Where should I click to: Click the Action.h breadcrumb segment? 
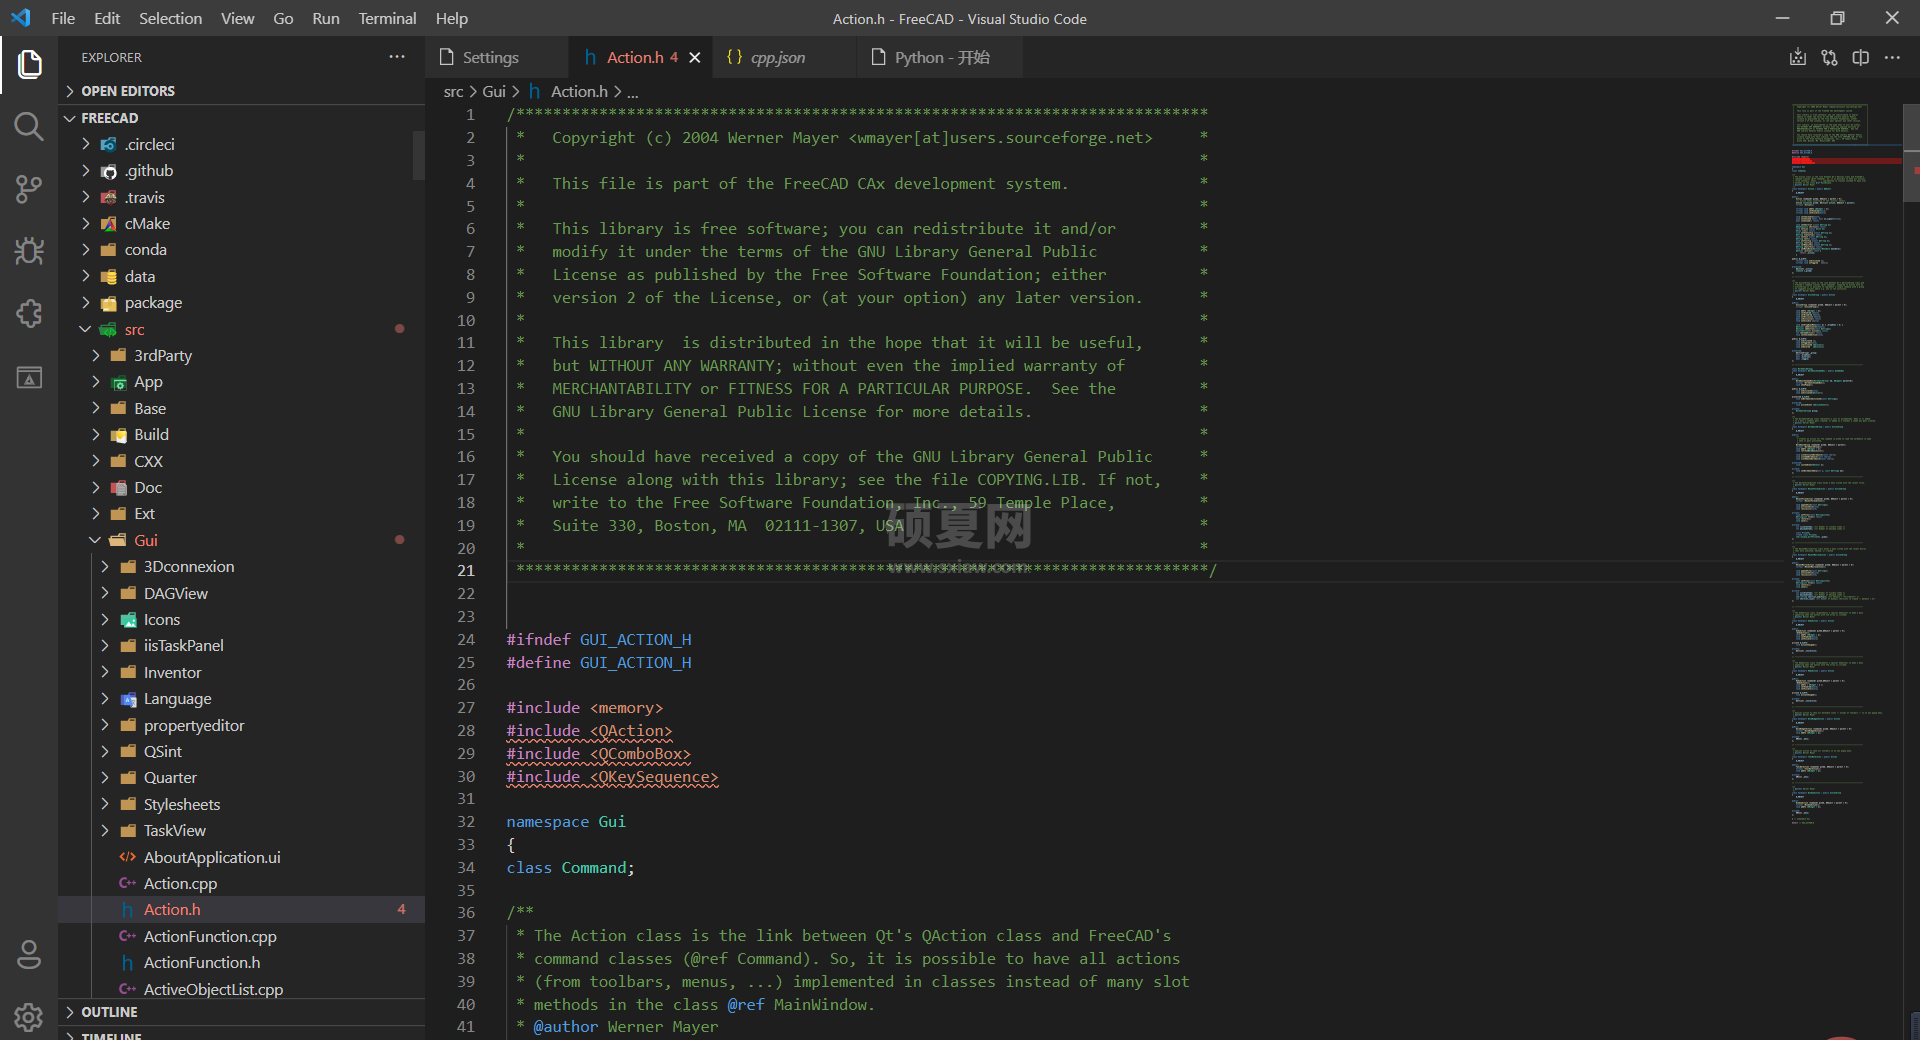[x=568, y=91]
